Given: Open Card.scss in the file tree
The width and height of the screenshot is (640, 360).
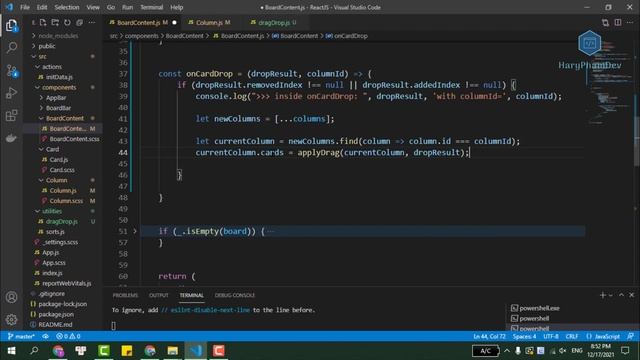Looking at the screenshot, I should click(x=62, y=170).
